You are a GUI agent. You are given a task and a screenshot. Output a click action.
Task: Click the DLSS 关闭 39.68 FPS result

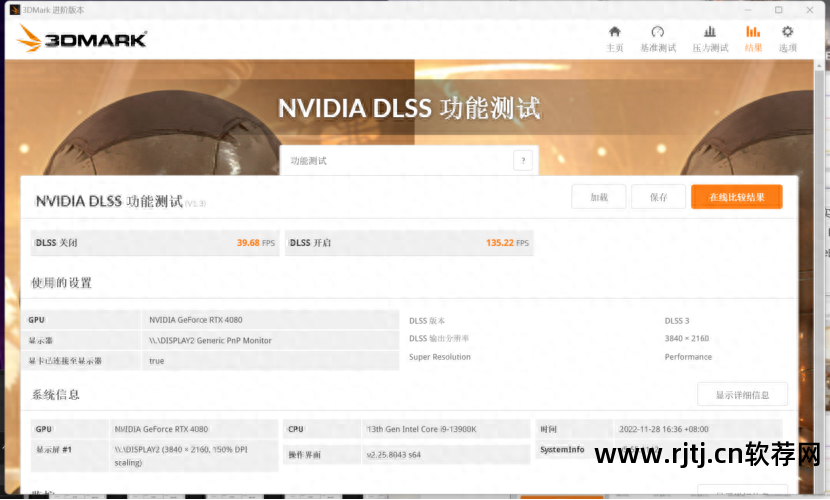tap(155, 243)
